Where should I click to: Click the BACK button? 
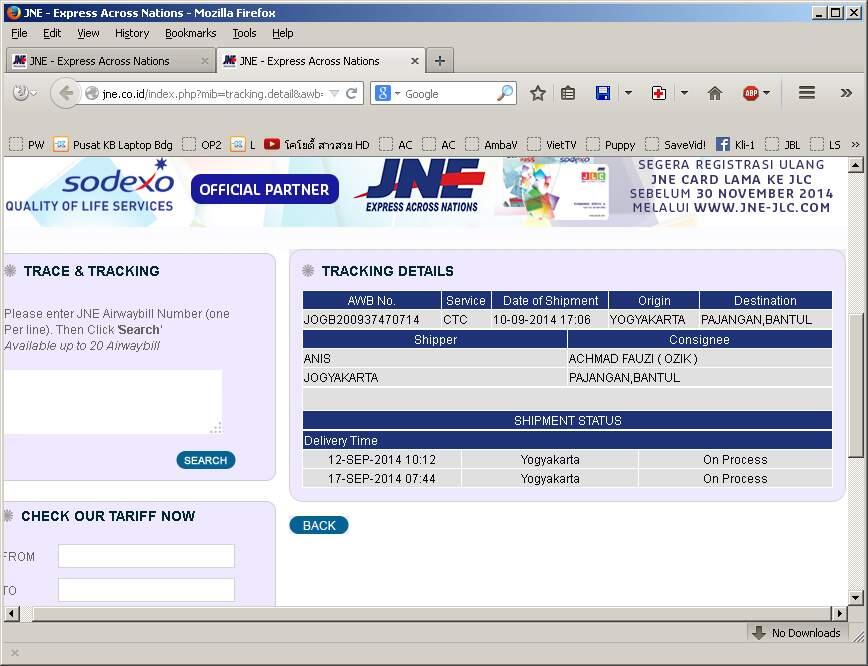[319, 525]
